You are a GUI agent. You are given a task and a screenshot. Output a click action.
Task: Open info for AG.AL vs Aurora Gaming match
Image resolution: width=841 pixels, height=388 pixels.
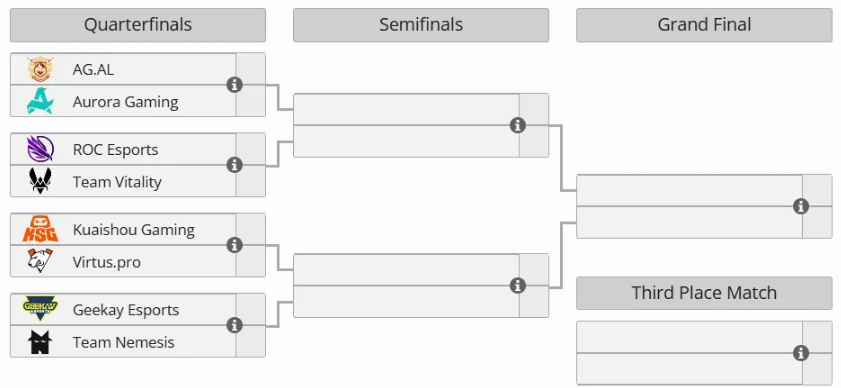pyautogui.click(x=234, y=85)
